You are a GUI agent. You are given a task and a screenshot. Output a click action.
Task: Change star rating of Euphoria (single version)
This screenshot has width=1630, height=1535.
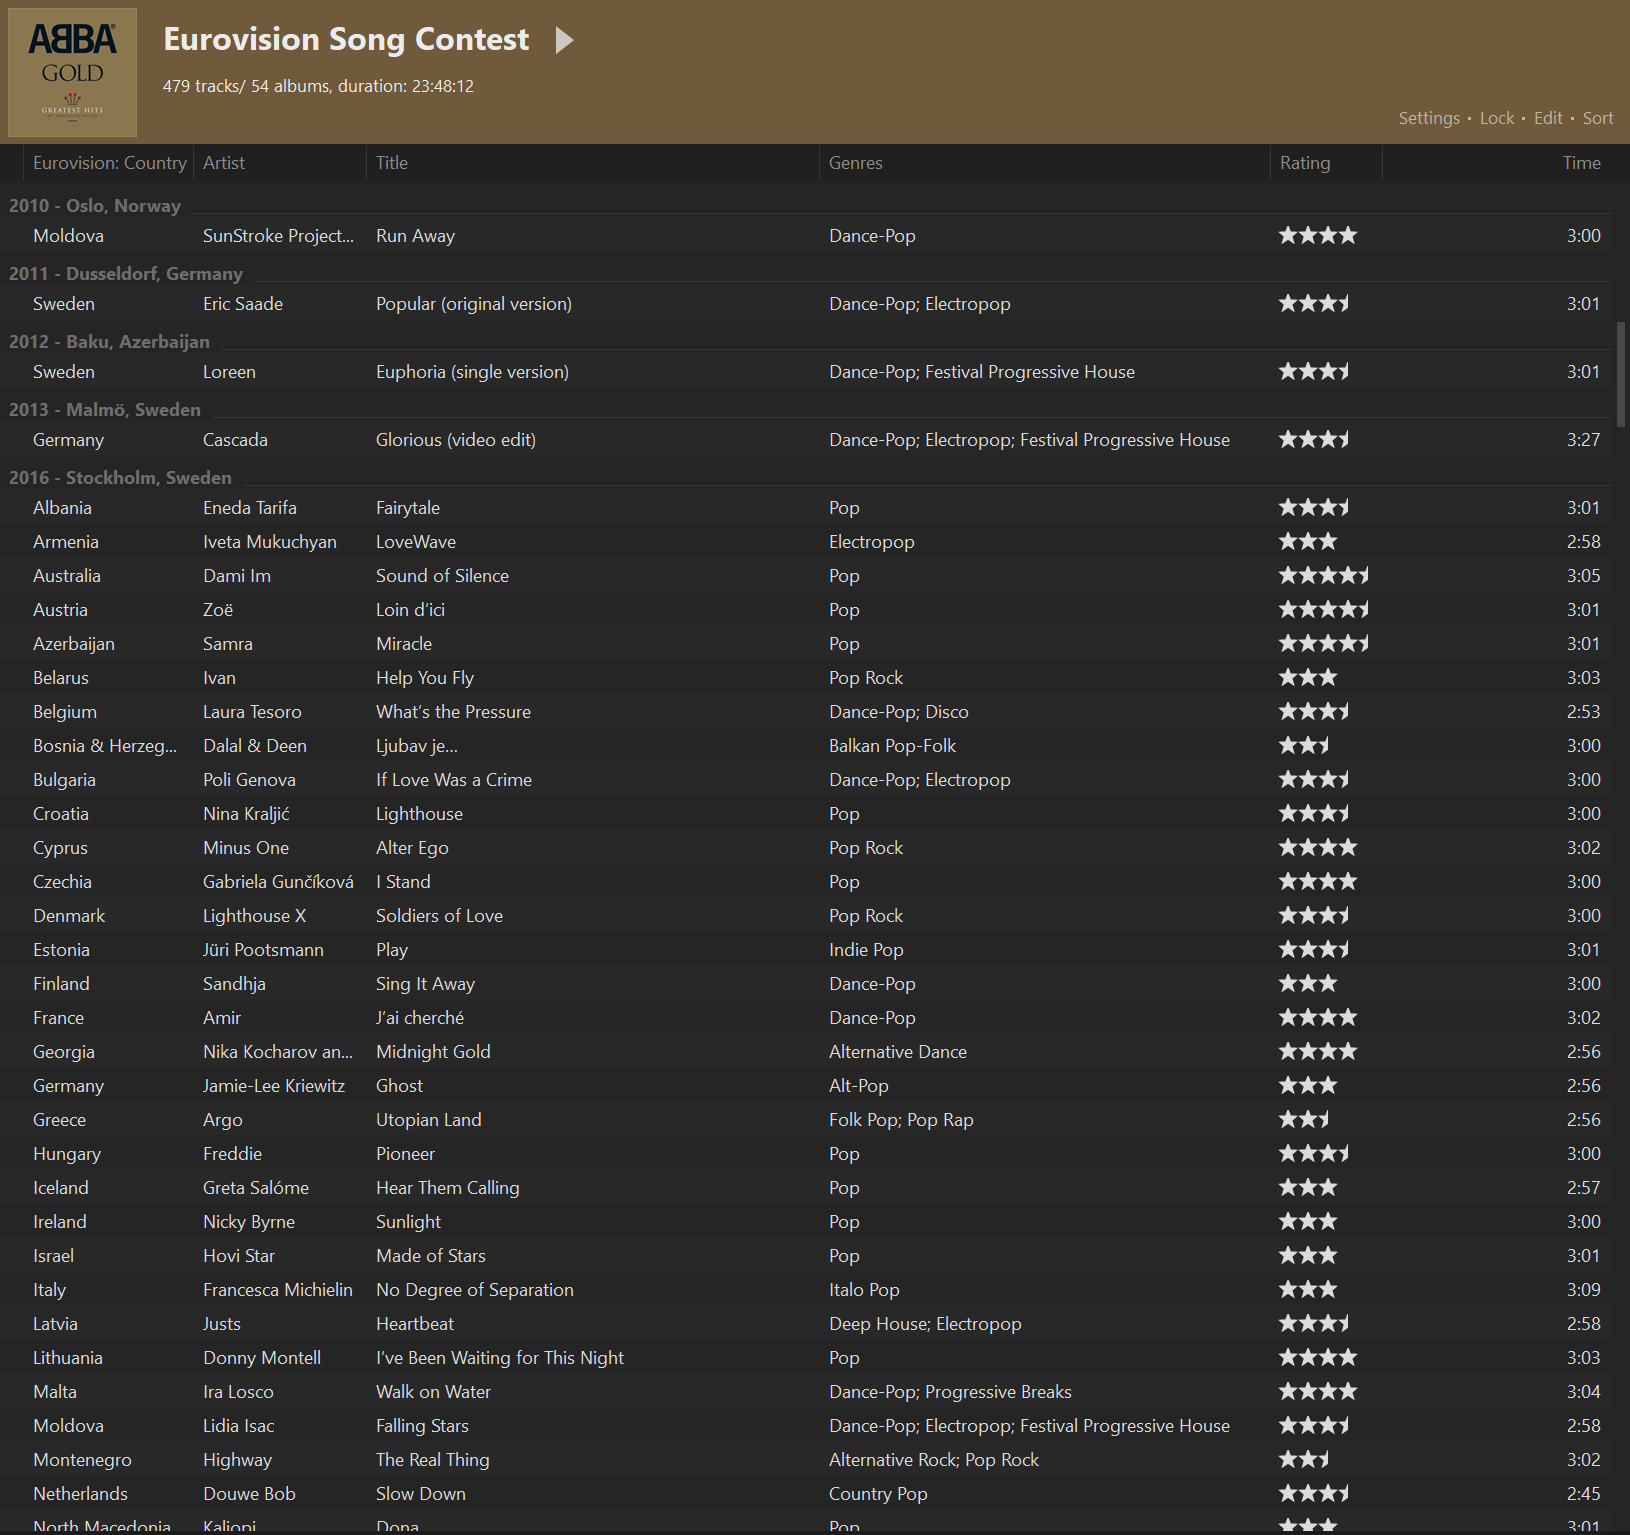coord(1314,372)
